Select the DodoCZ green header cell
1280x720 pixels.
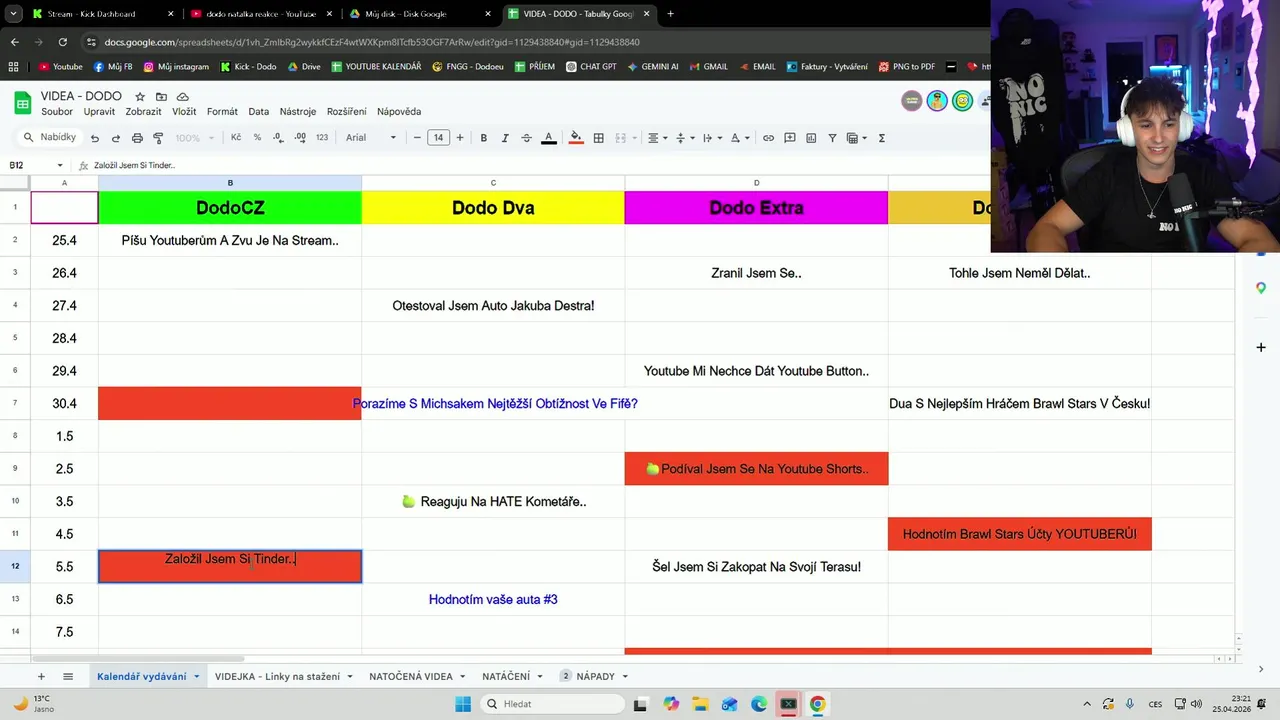point(230,208)
